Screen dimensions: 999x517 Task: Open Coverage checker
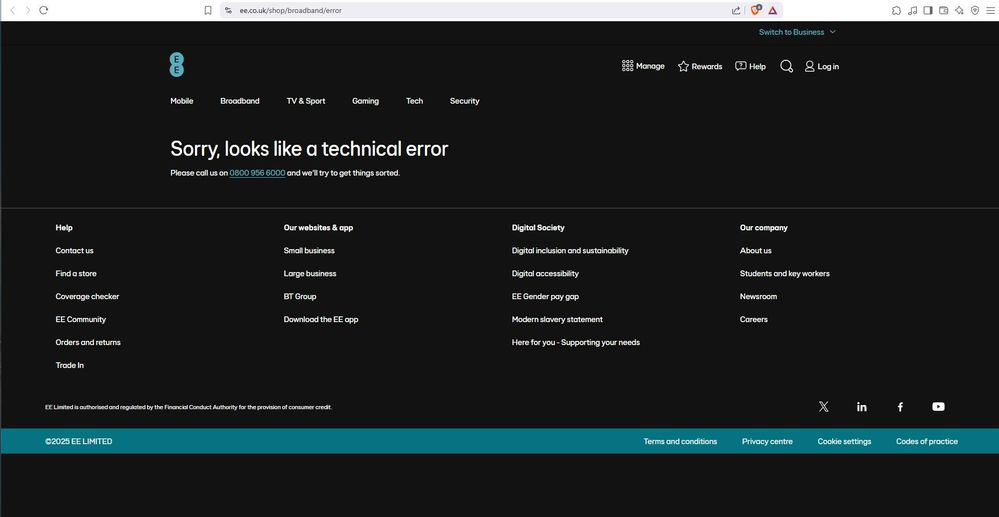pyautogui.click(x=87, y=296)
